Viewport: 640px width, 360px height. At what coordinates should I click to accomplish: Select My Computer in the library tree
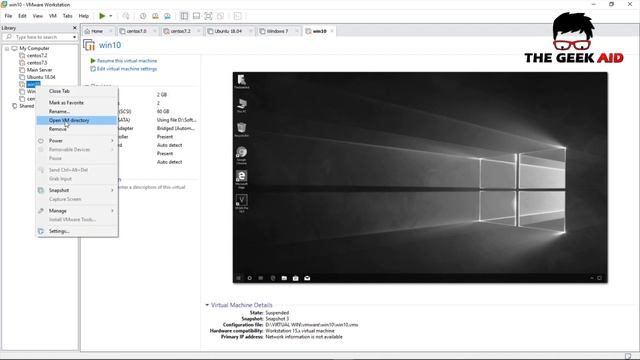[34, 48]
